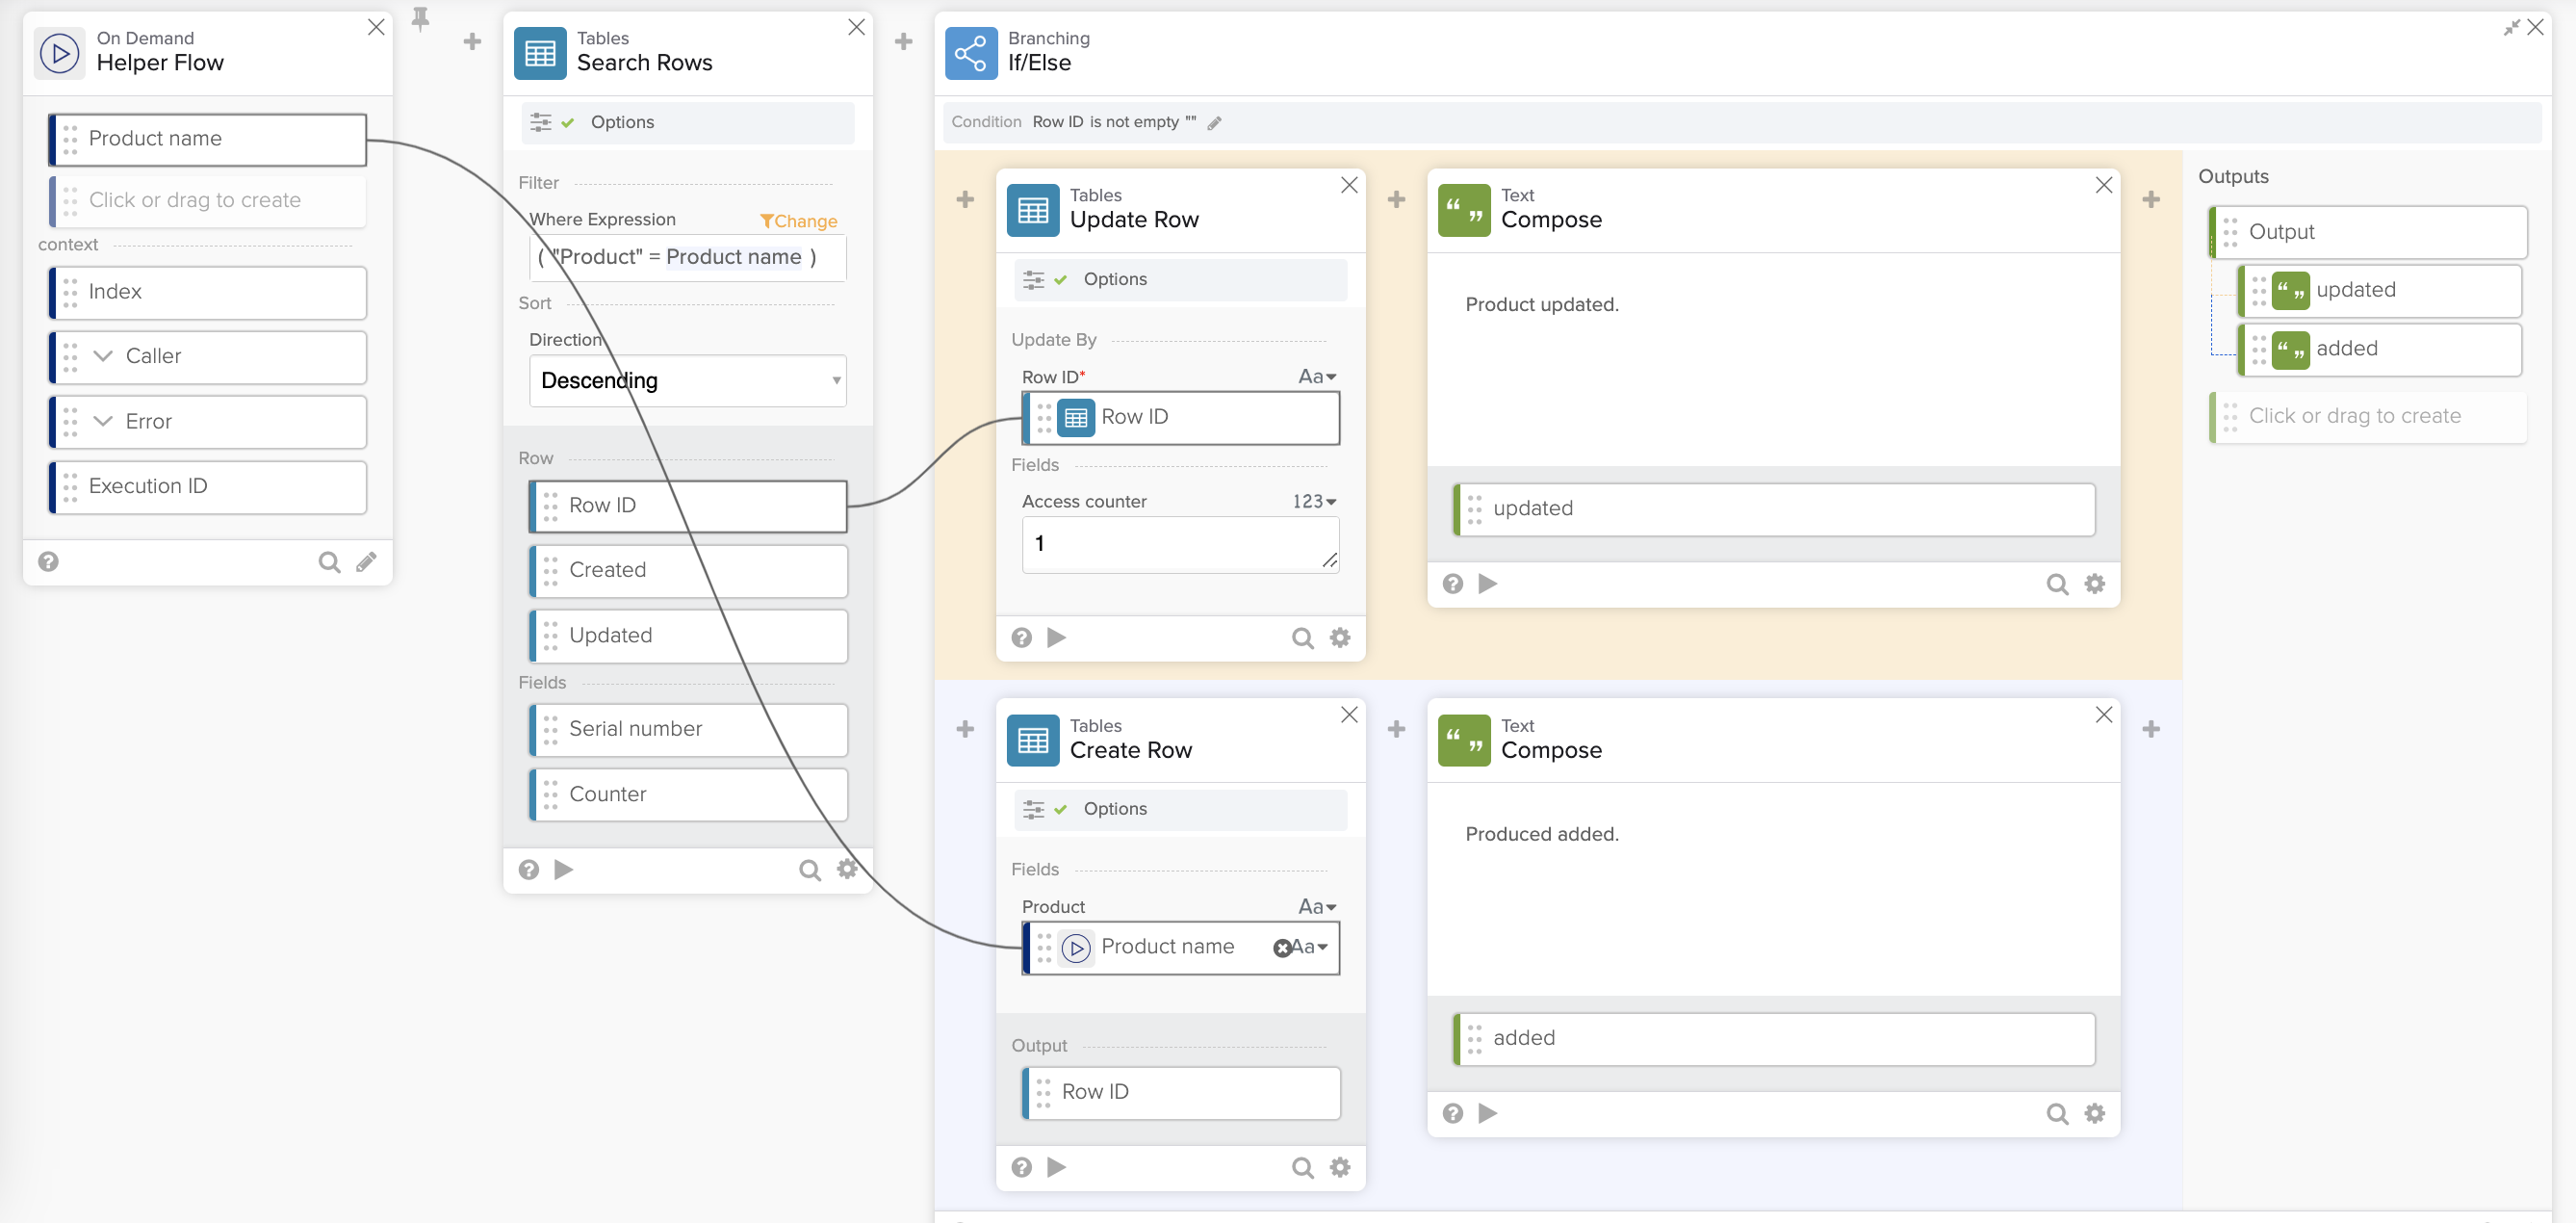Open help icon on upper Compose card
The height and width of the screenshot is (1223, 2576).
tap(1452, 584)
